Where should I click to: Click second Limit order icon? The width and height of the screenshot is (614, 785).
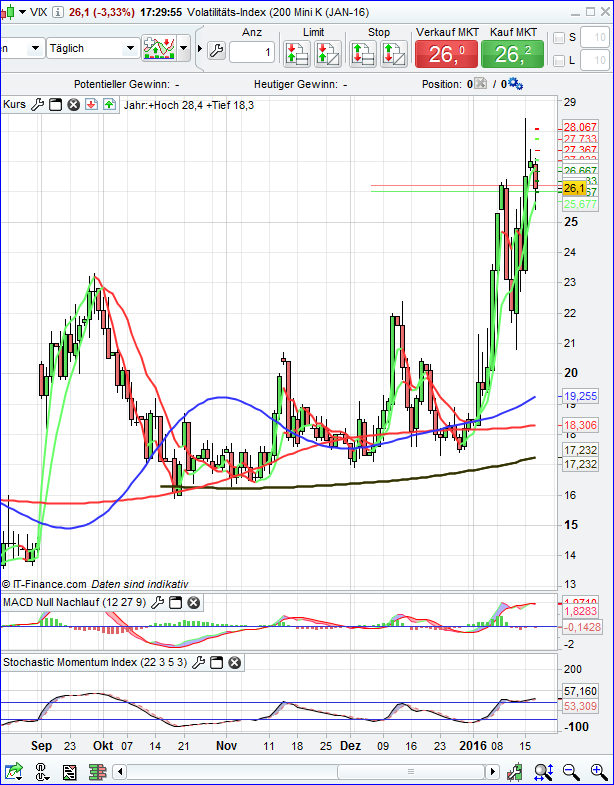tap(328, 54)
